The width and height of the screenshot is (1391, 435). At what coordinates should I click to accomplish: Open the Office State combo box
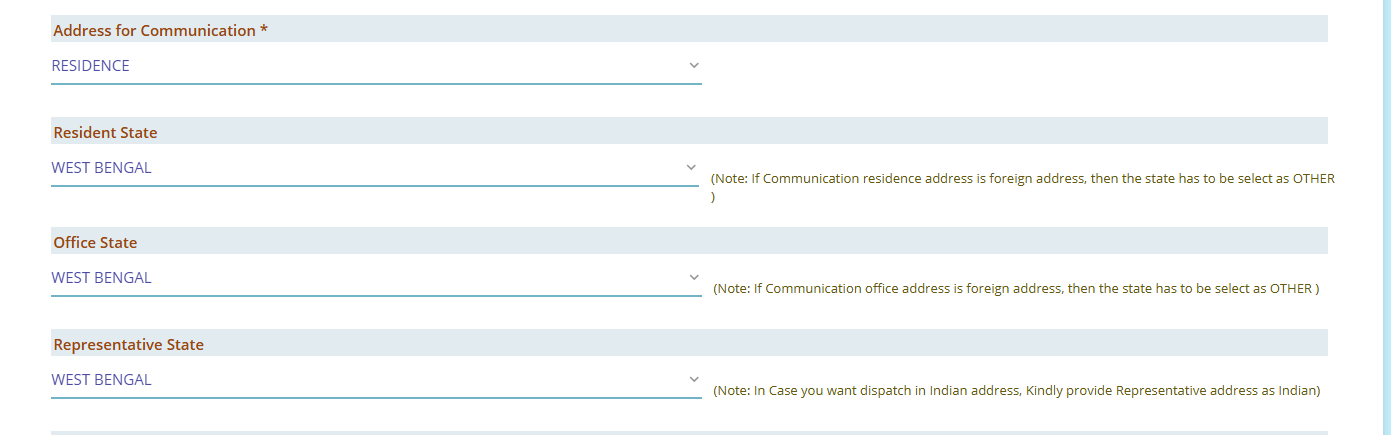pos(376,278)
